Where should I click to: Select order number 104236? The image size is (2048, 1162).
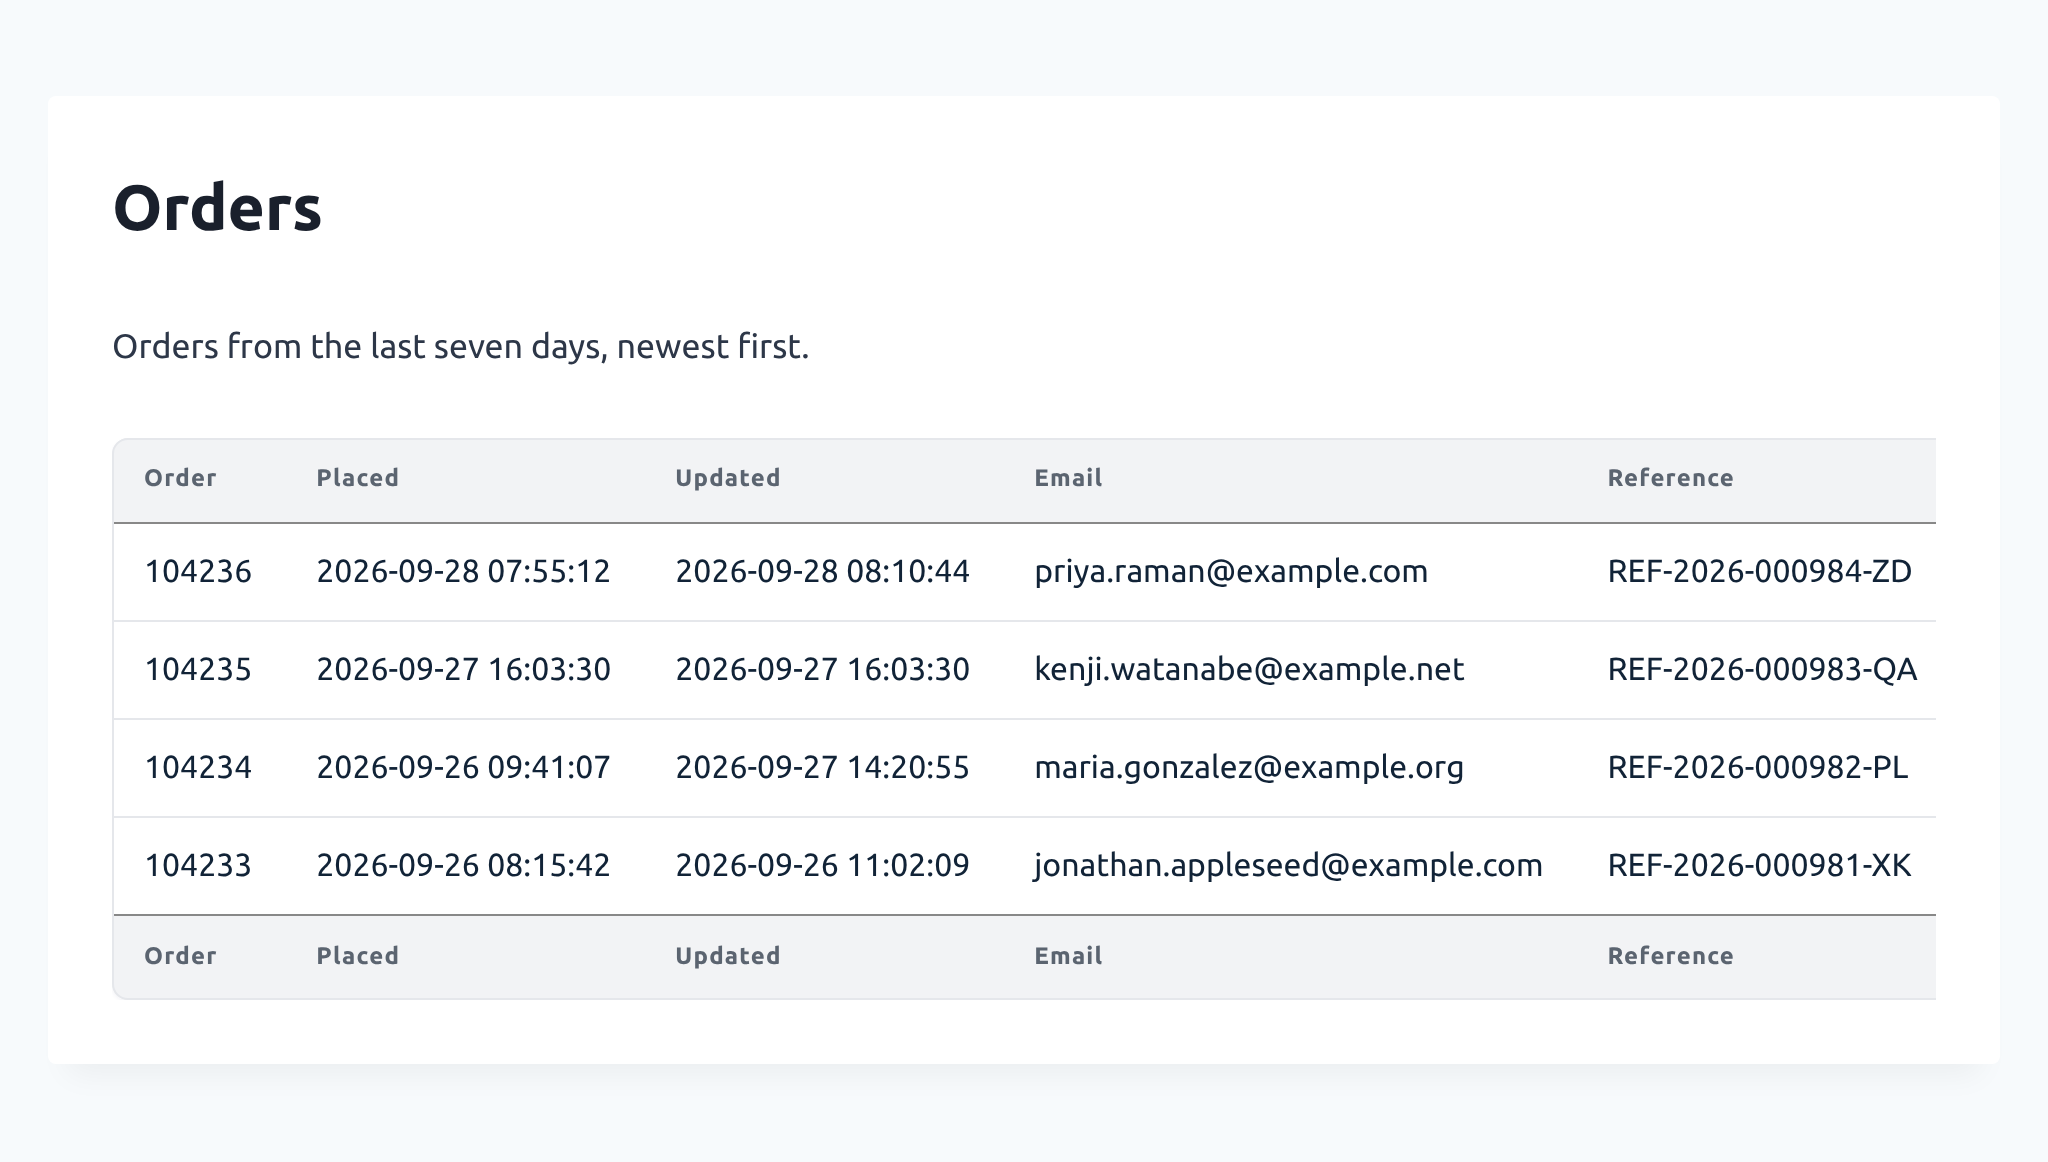pyautogui.click(x=198, y=572)
